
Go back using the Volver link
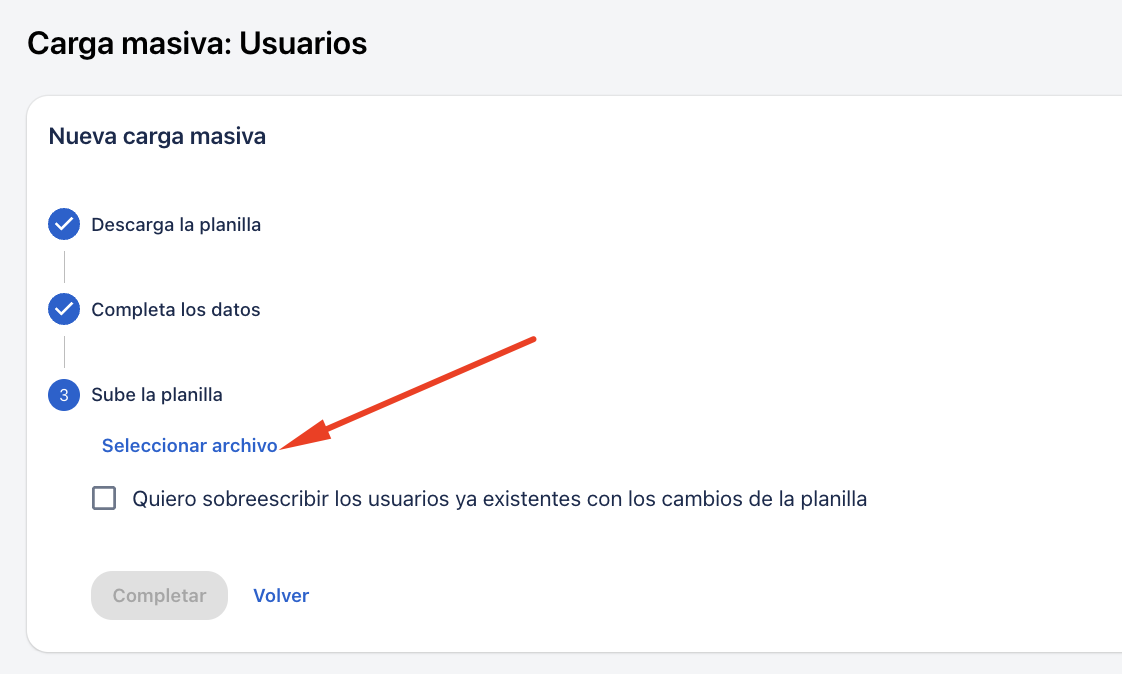[x=281, y=595]
